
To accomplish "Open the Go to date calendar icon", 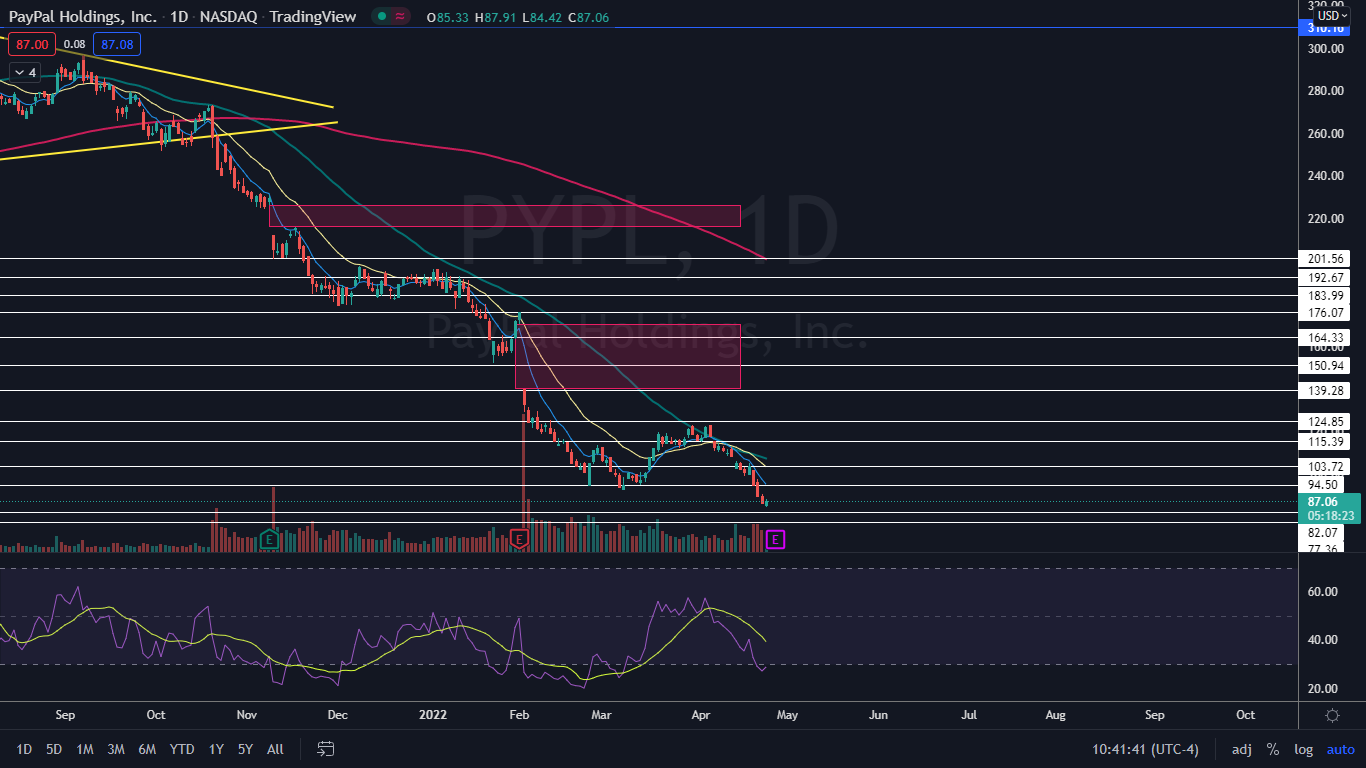I will coord(325,748).
